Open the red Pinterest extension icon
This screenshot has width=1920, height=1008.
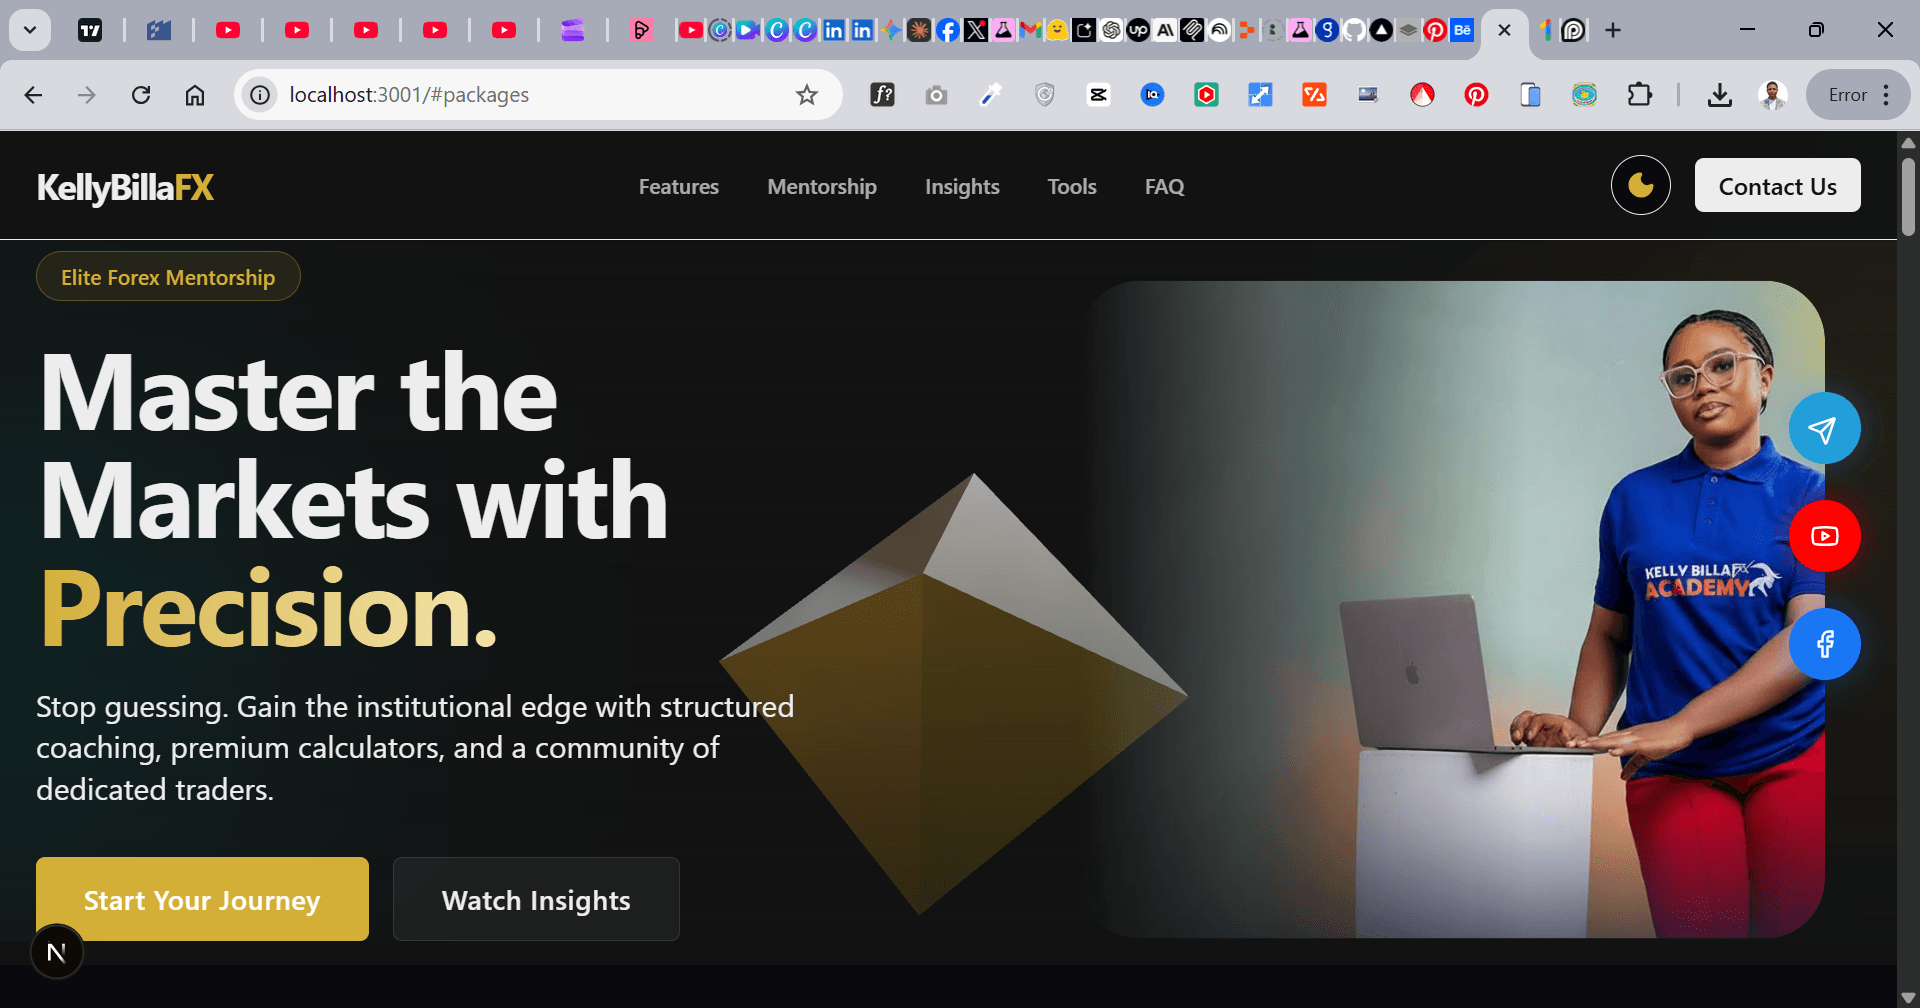click(1476, 95)
